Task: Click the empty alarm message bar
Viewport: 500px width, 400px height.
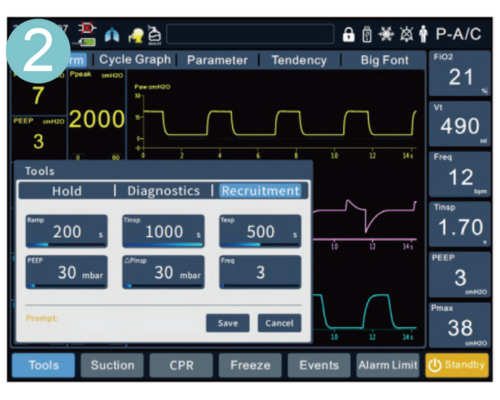Action: click(x=250, y=34)
